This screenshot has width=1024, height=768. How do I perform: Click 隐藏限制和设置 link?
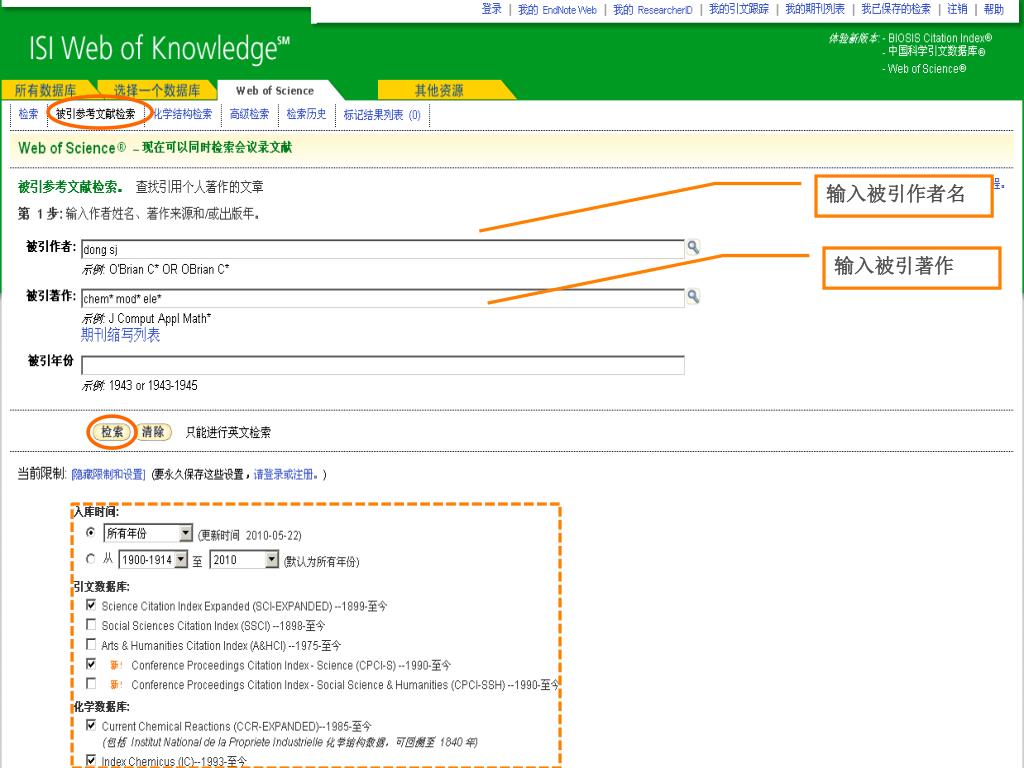[x=108, y=474]
